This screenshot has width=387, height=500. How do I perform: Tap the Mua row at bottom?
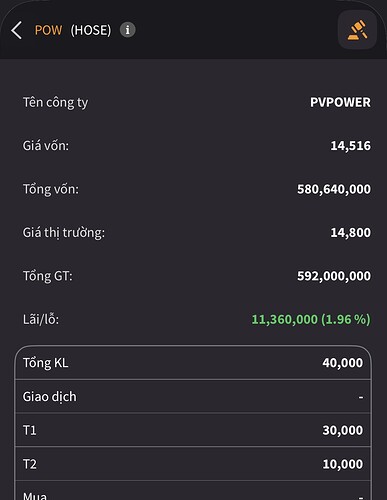pos(193,492)
